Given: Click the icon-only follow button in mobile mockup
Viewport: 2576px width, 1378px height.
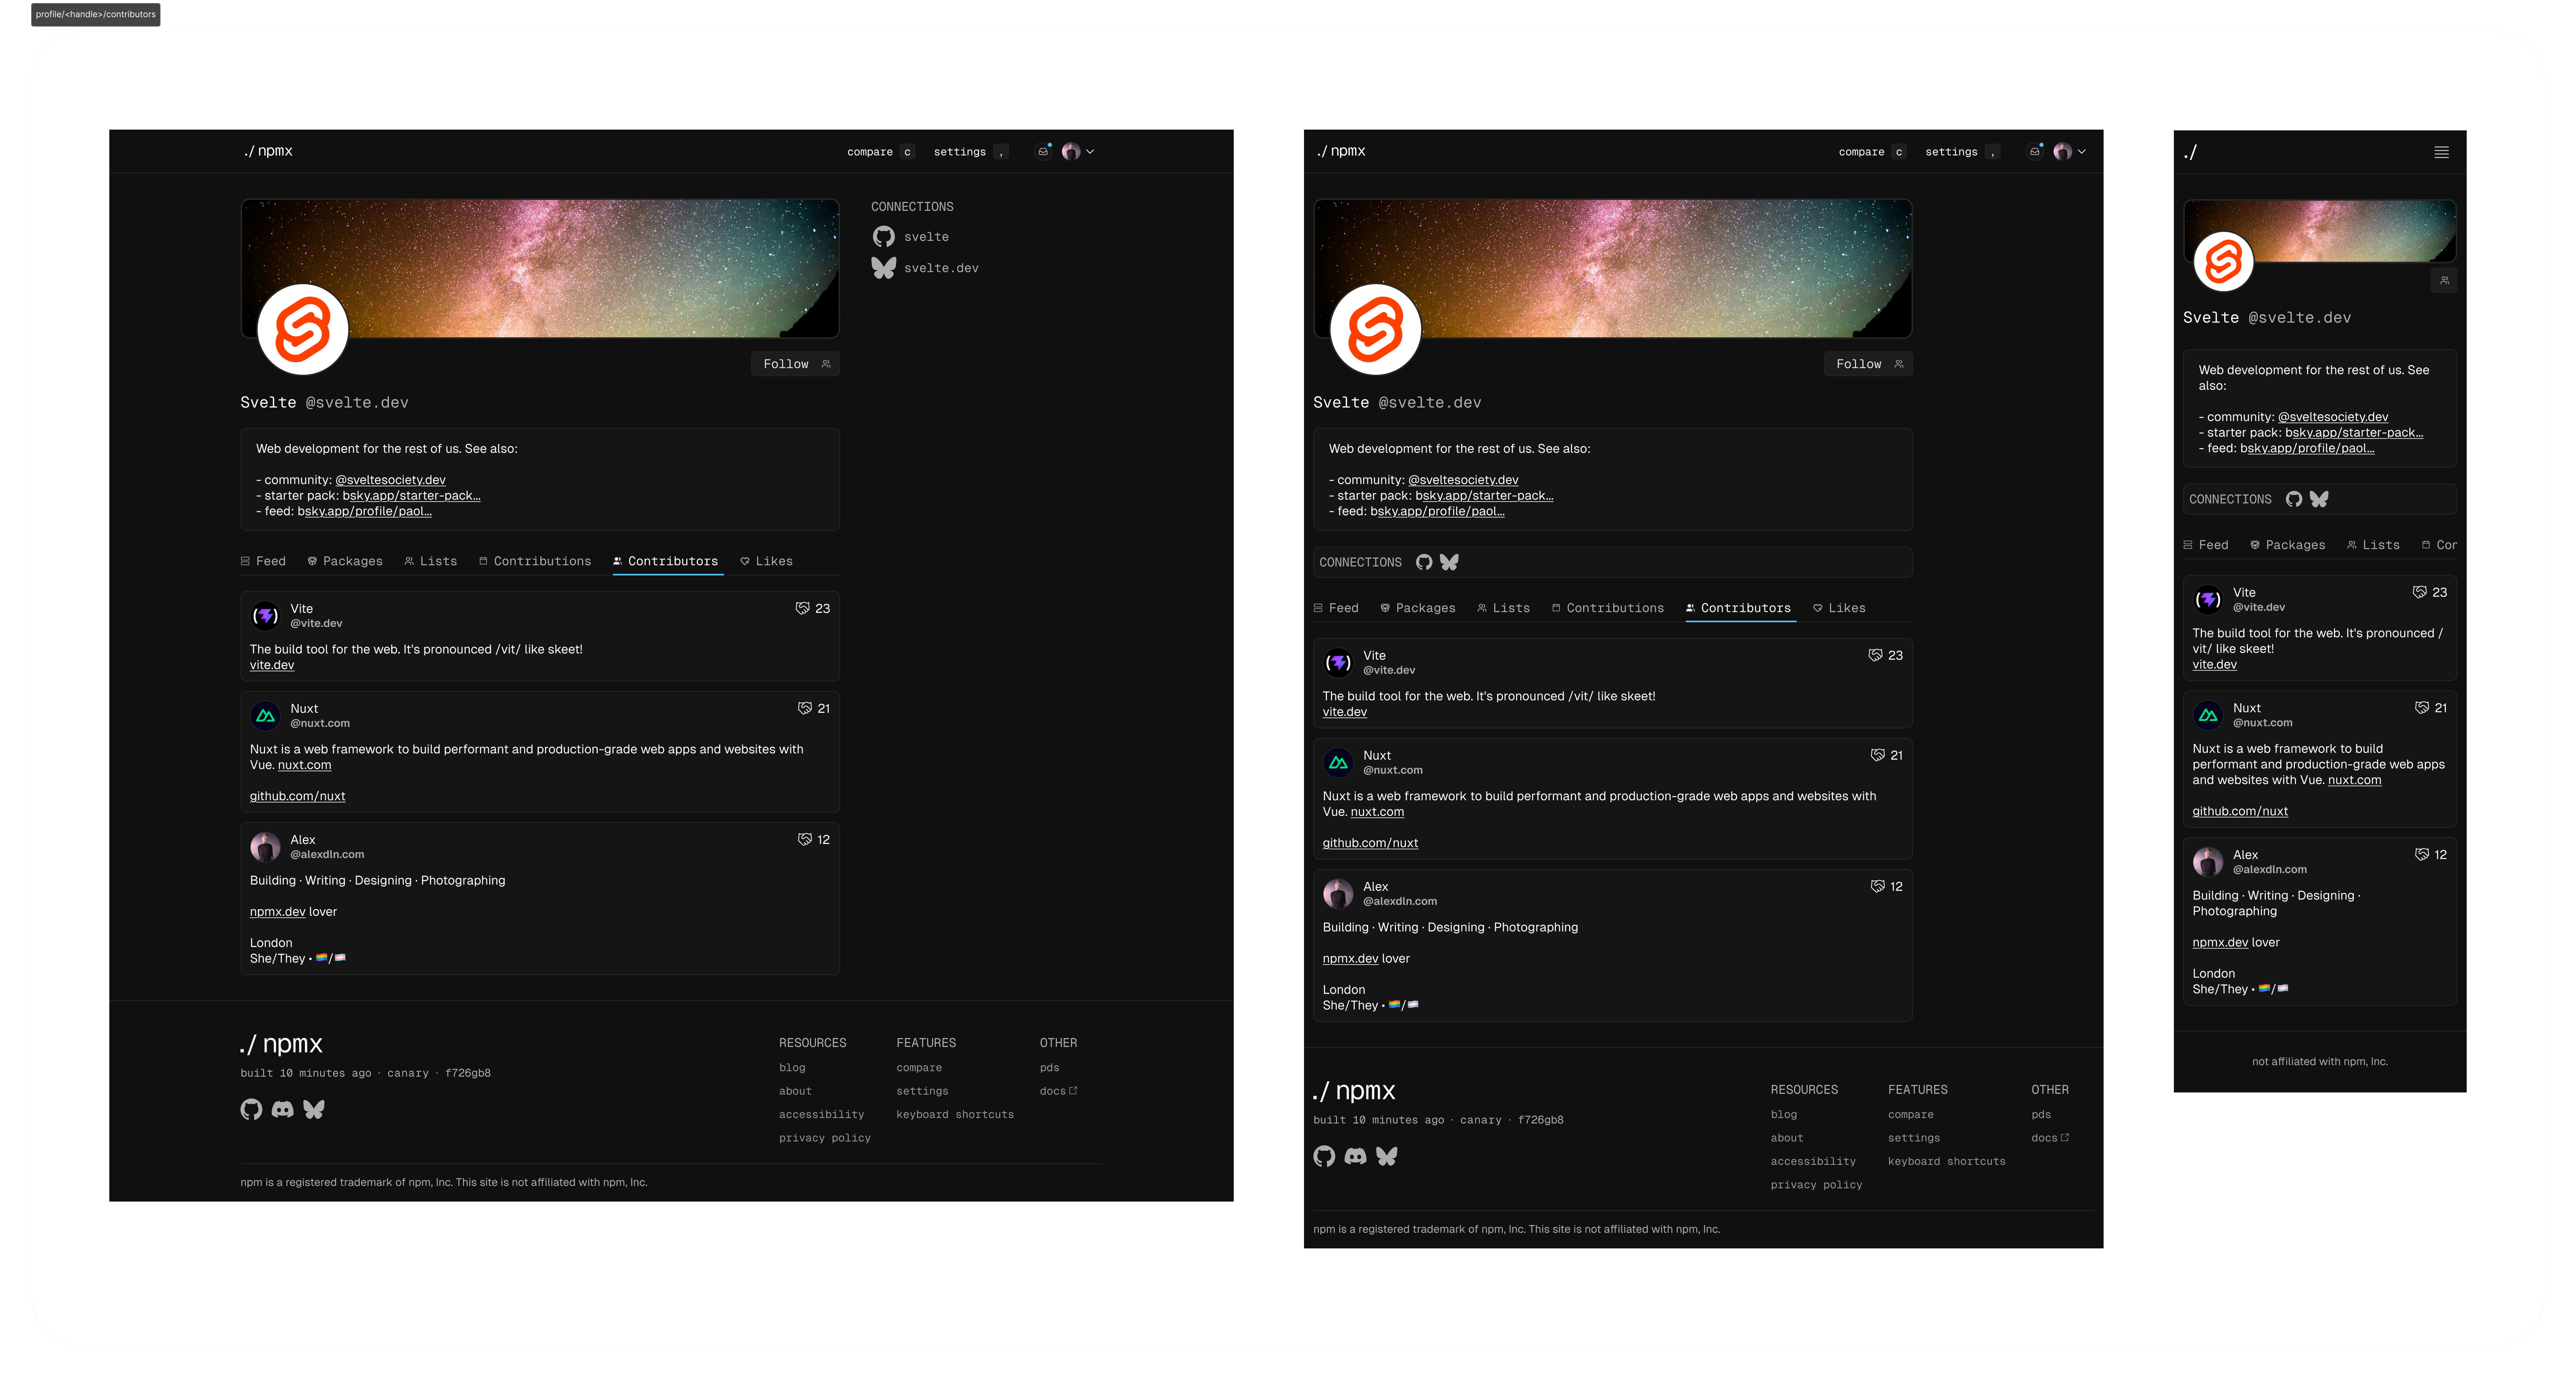Looking at the screenshot, I should [x=2444, y=281].
